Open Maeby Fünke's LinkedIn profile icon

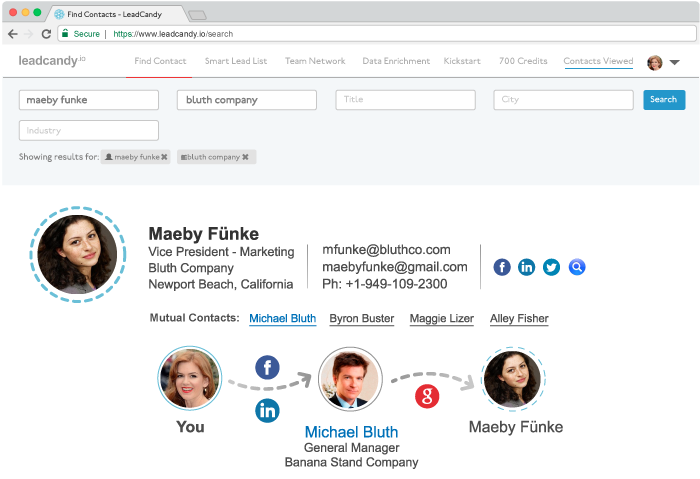[526, 267]
